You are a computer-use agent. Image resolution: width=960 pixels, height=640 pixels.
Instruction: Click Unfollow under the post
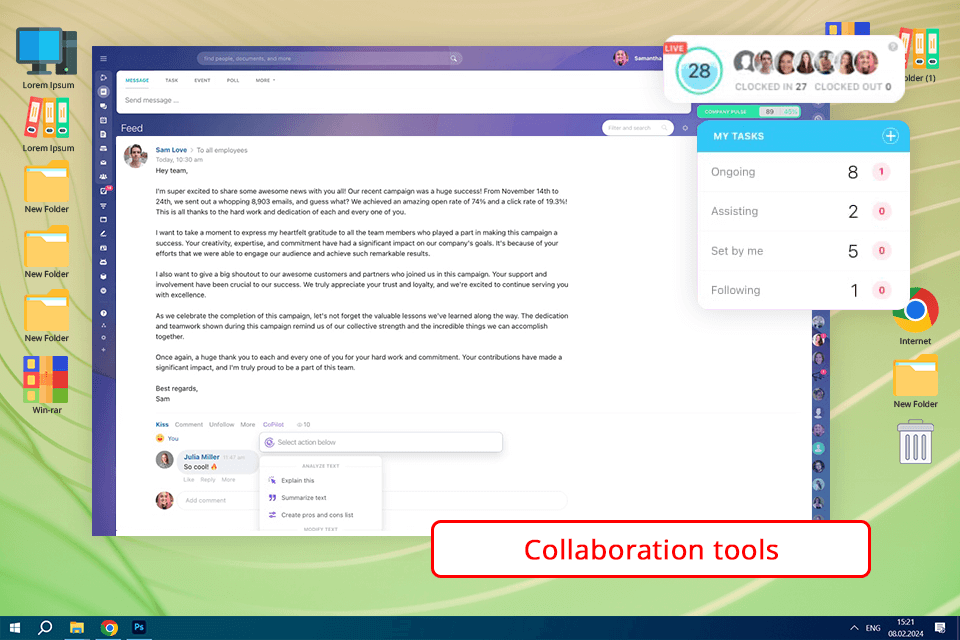tap(222, 424)
